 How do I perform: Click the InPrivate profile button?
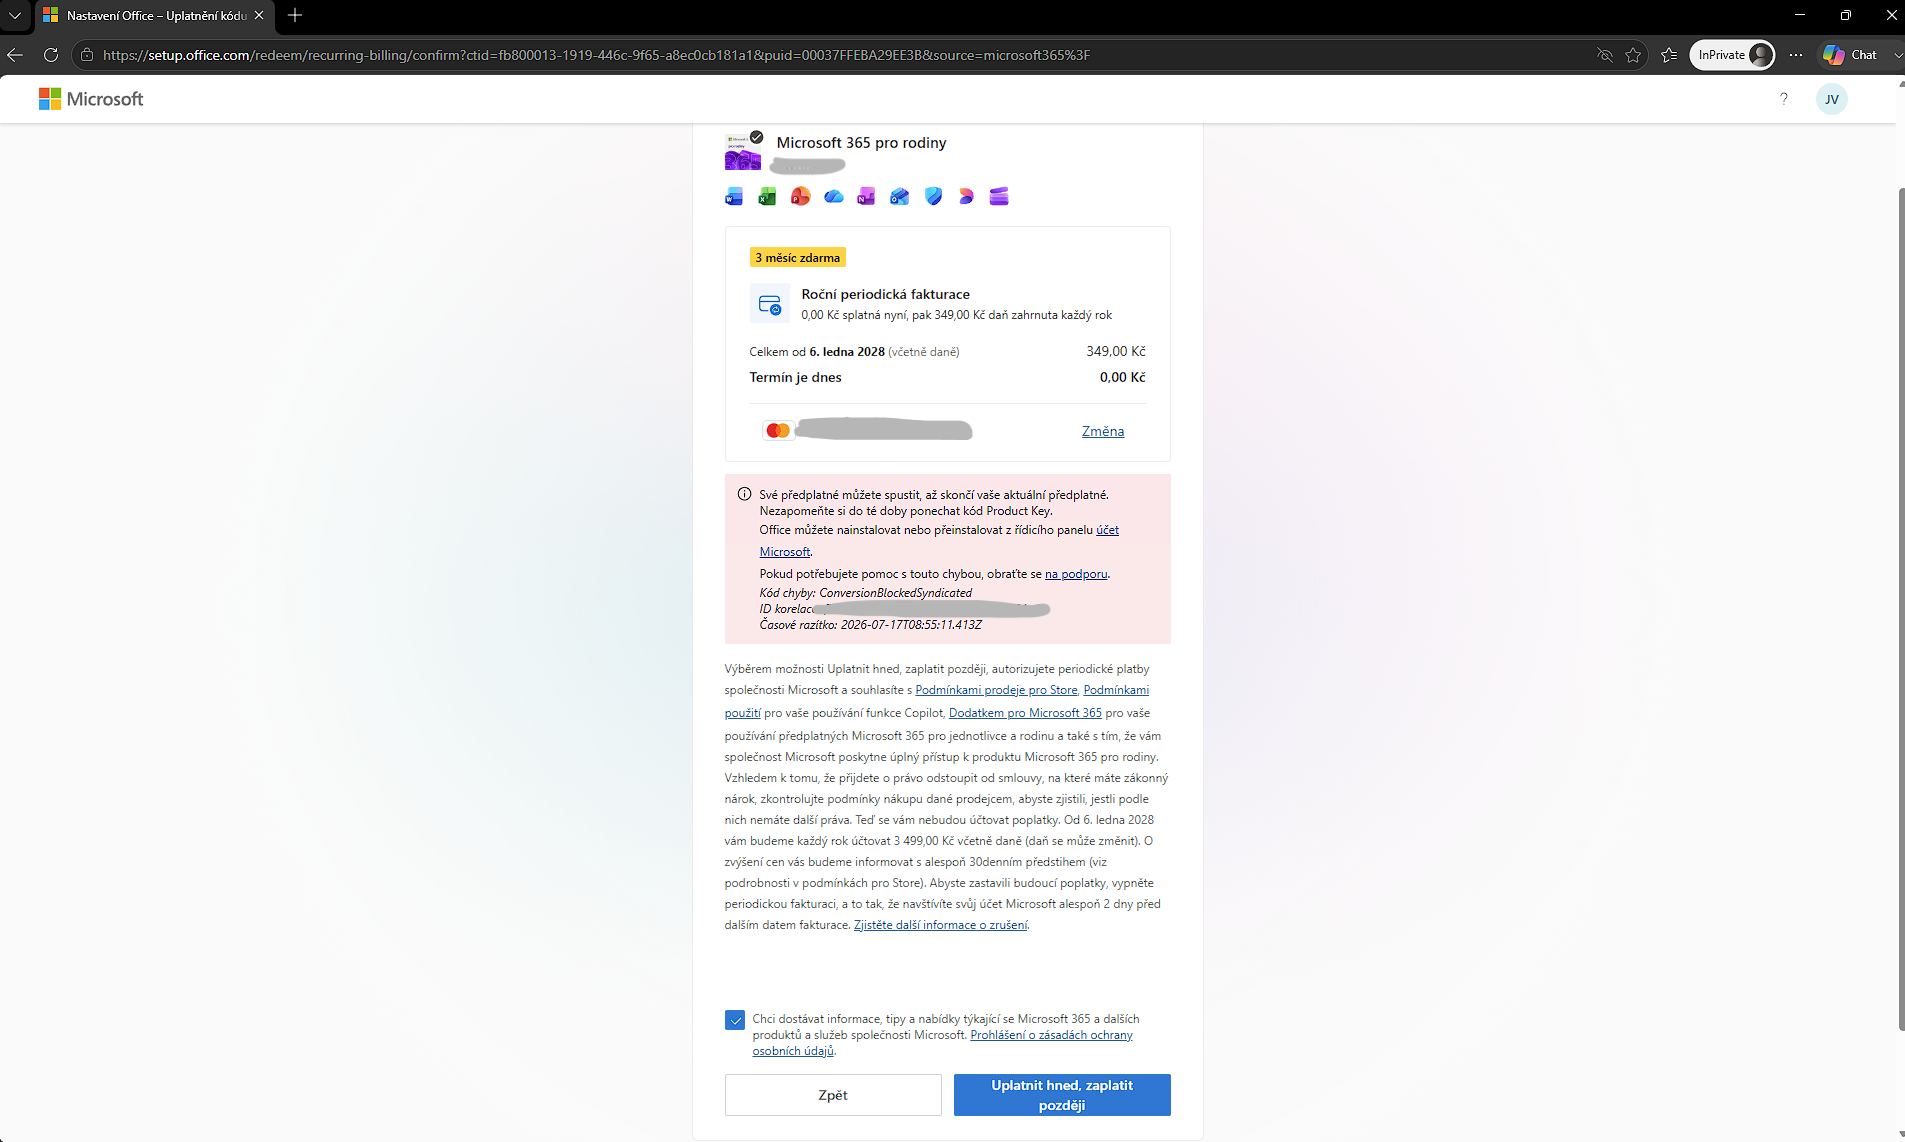[1732, 55]
